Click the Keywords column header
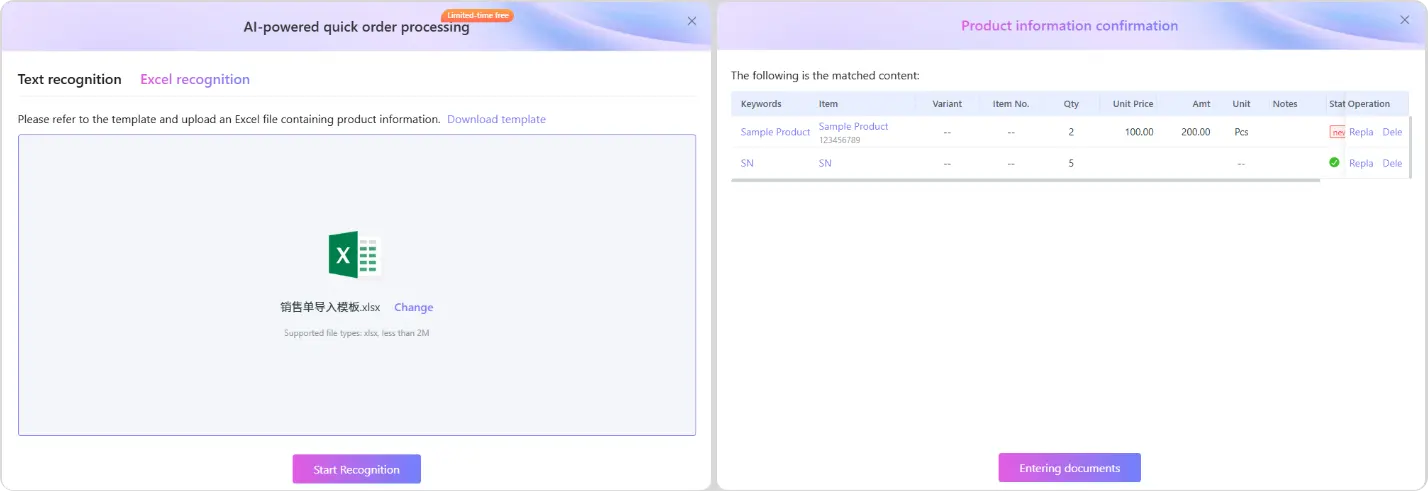Screen dimensions: 1428x491 click(761, 104)
